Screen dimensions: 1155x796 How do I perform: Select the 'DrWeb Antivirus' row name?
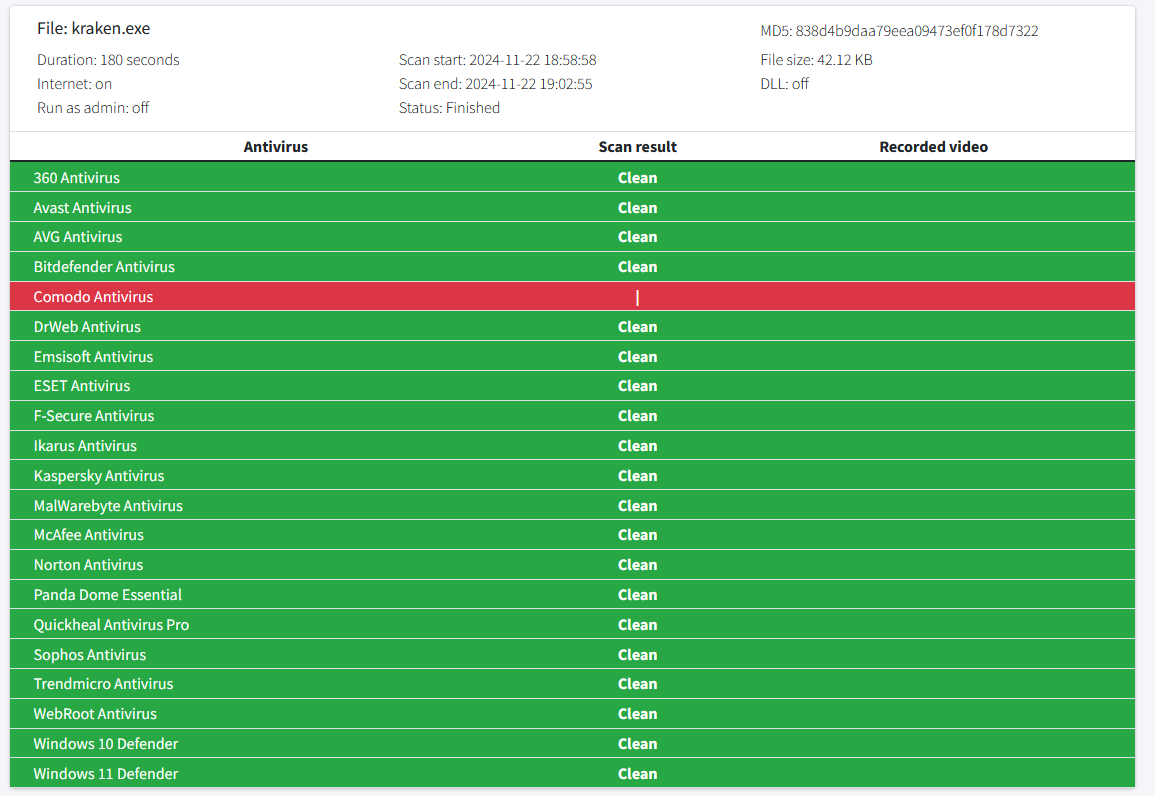point(87,326)
